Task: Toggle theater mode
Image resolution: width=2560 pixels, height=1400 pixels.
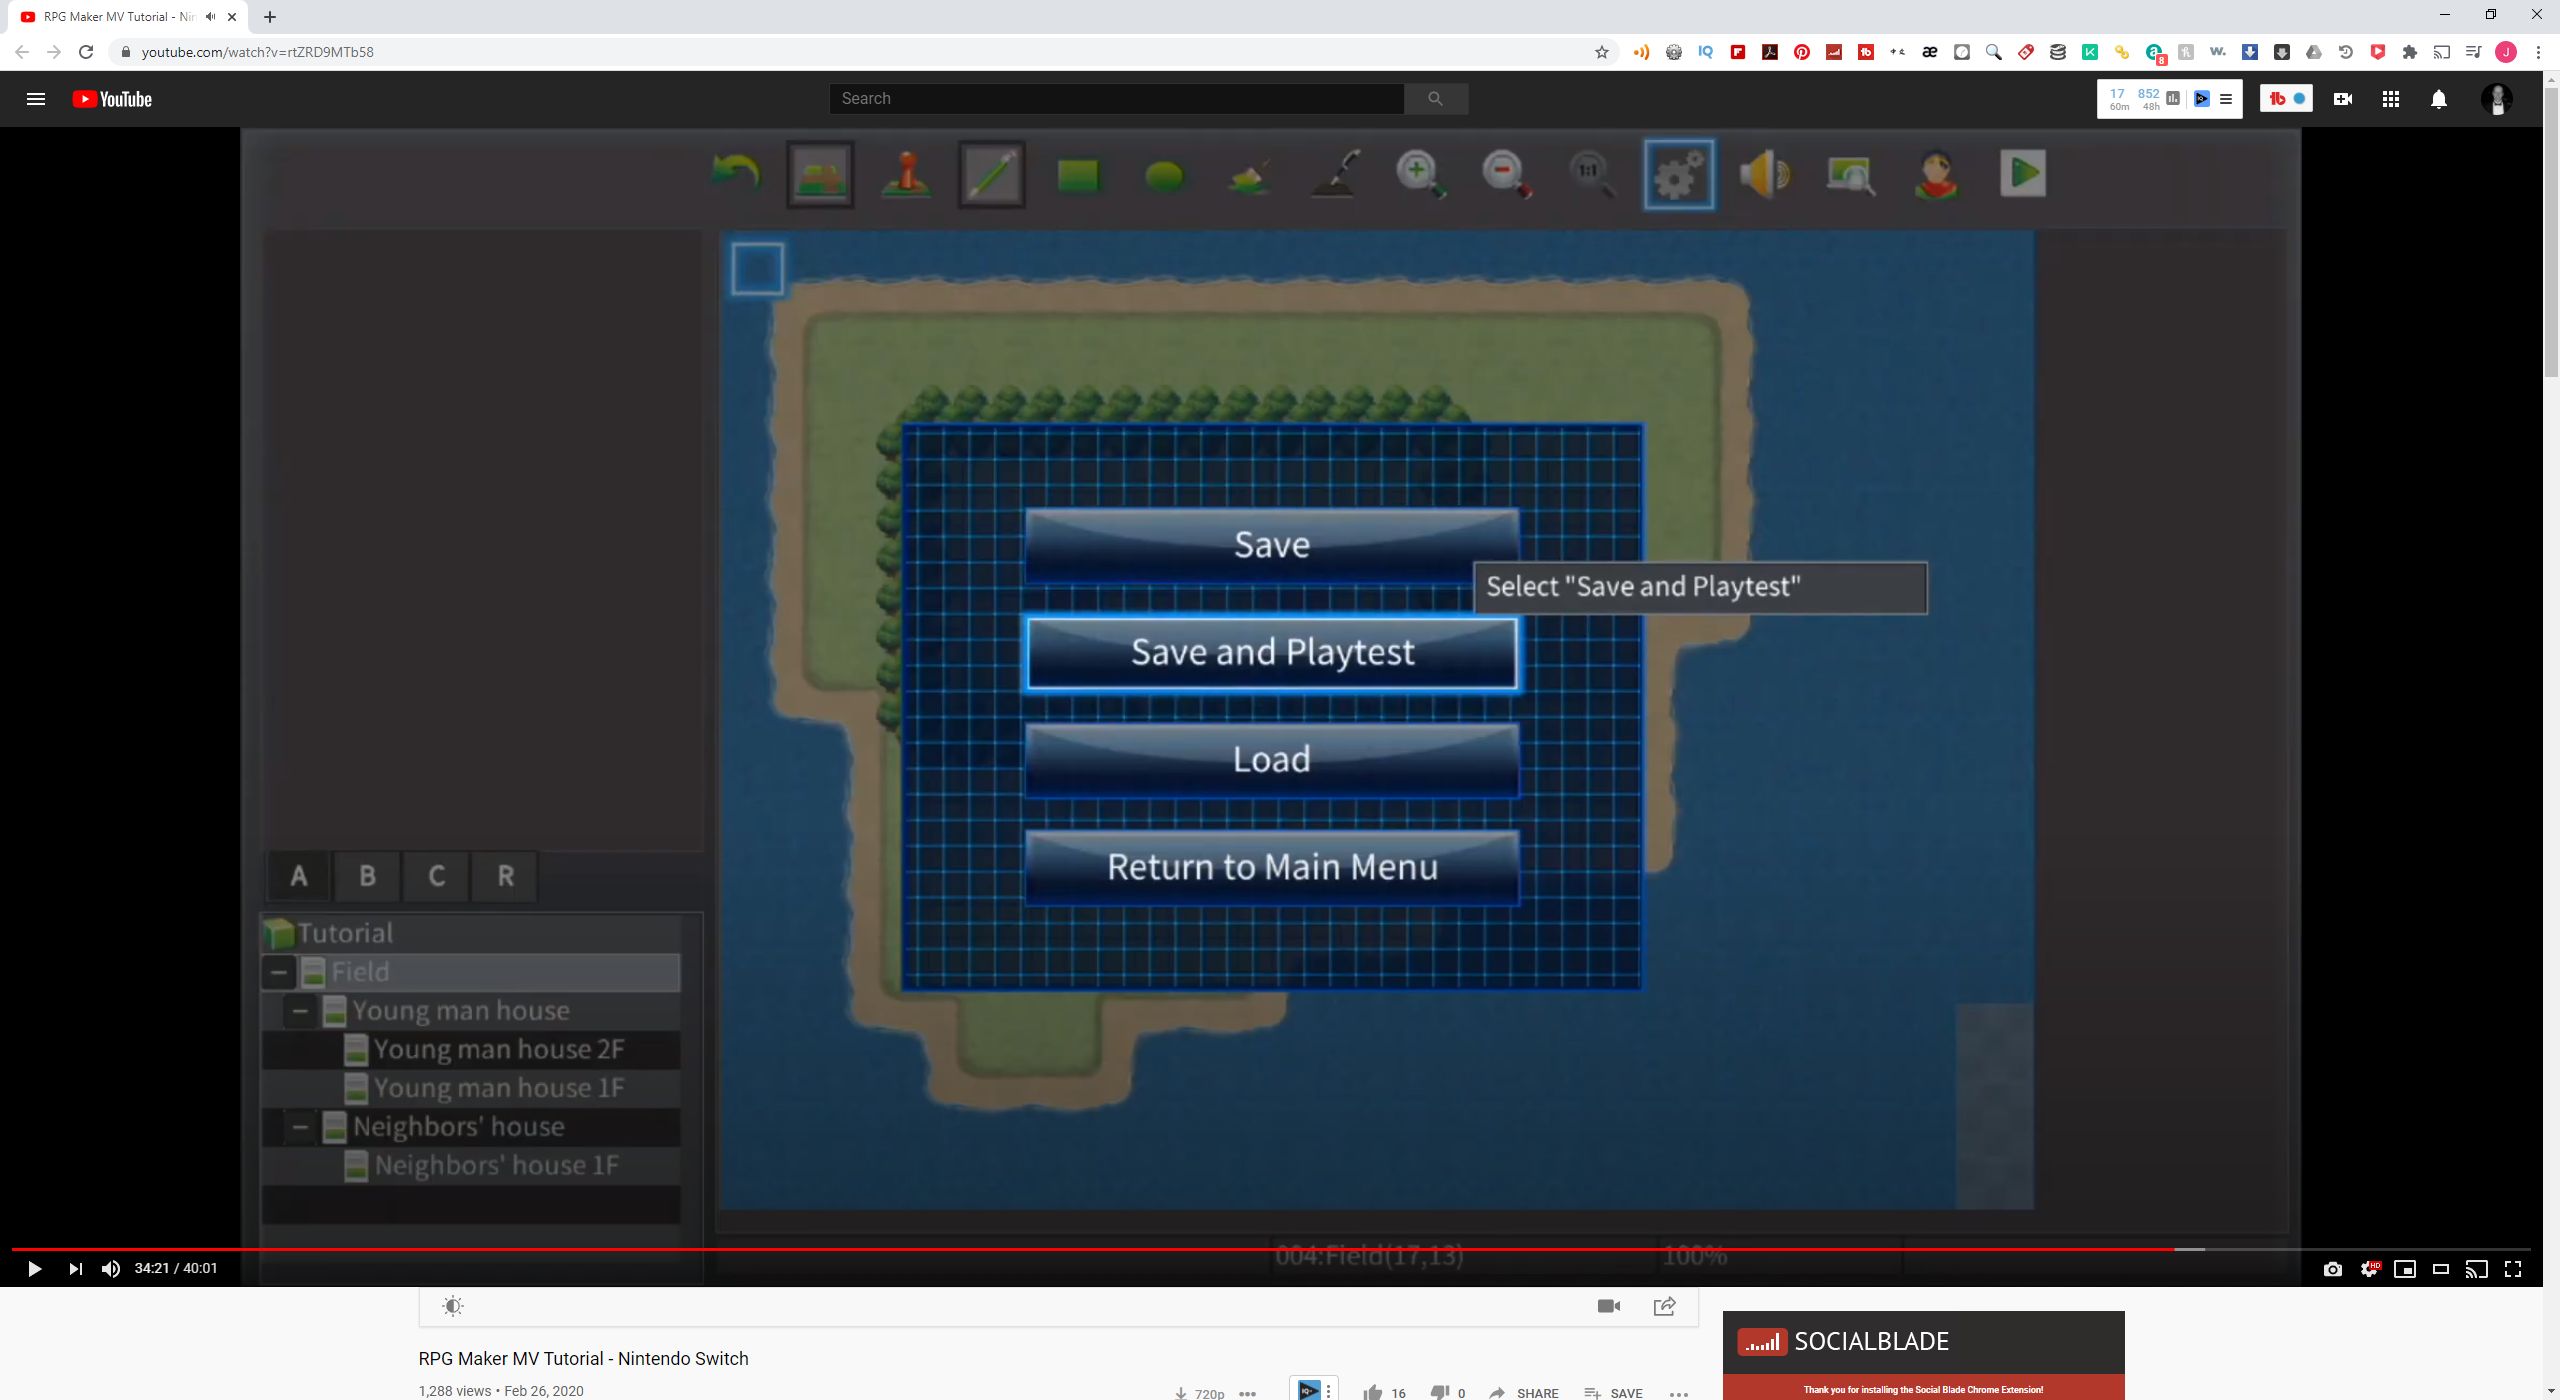Action: [x=2441, y=1269]
